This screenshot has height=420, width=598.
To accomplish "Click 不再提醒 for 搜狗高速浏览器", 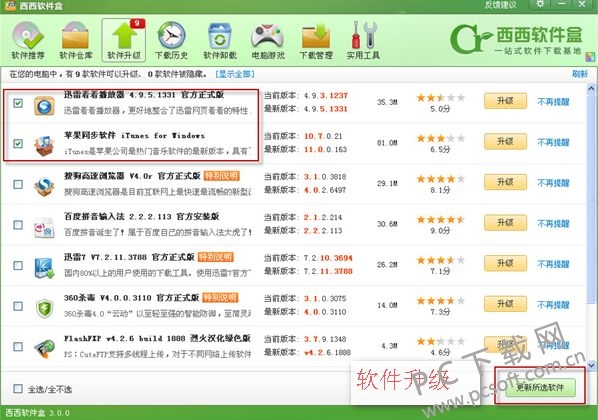I will pos(553,183).
